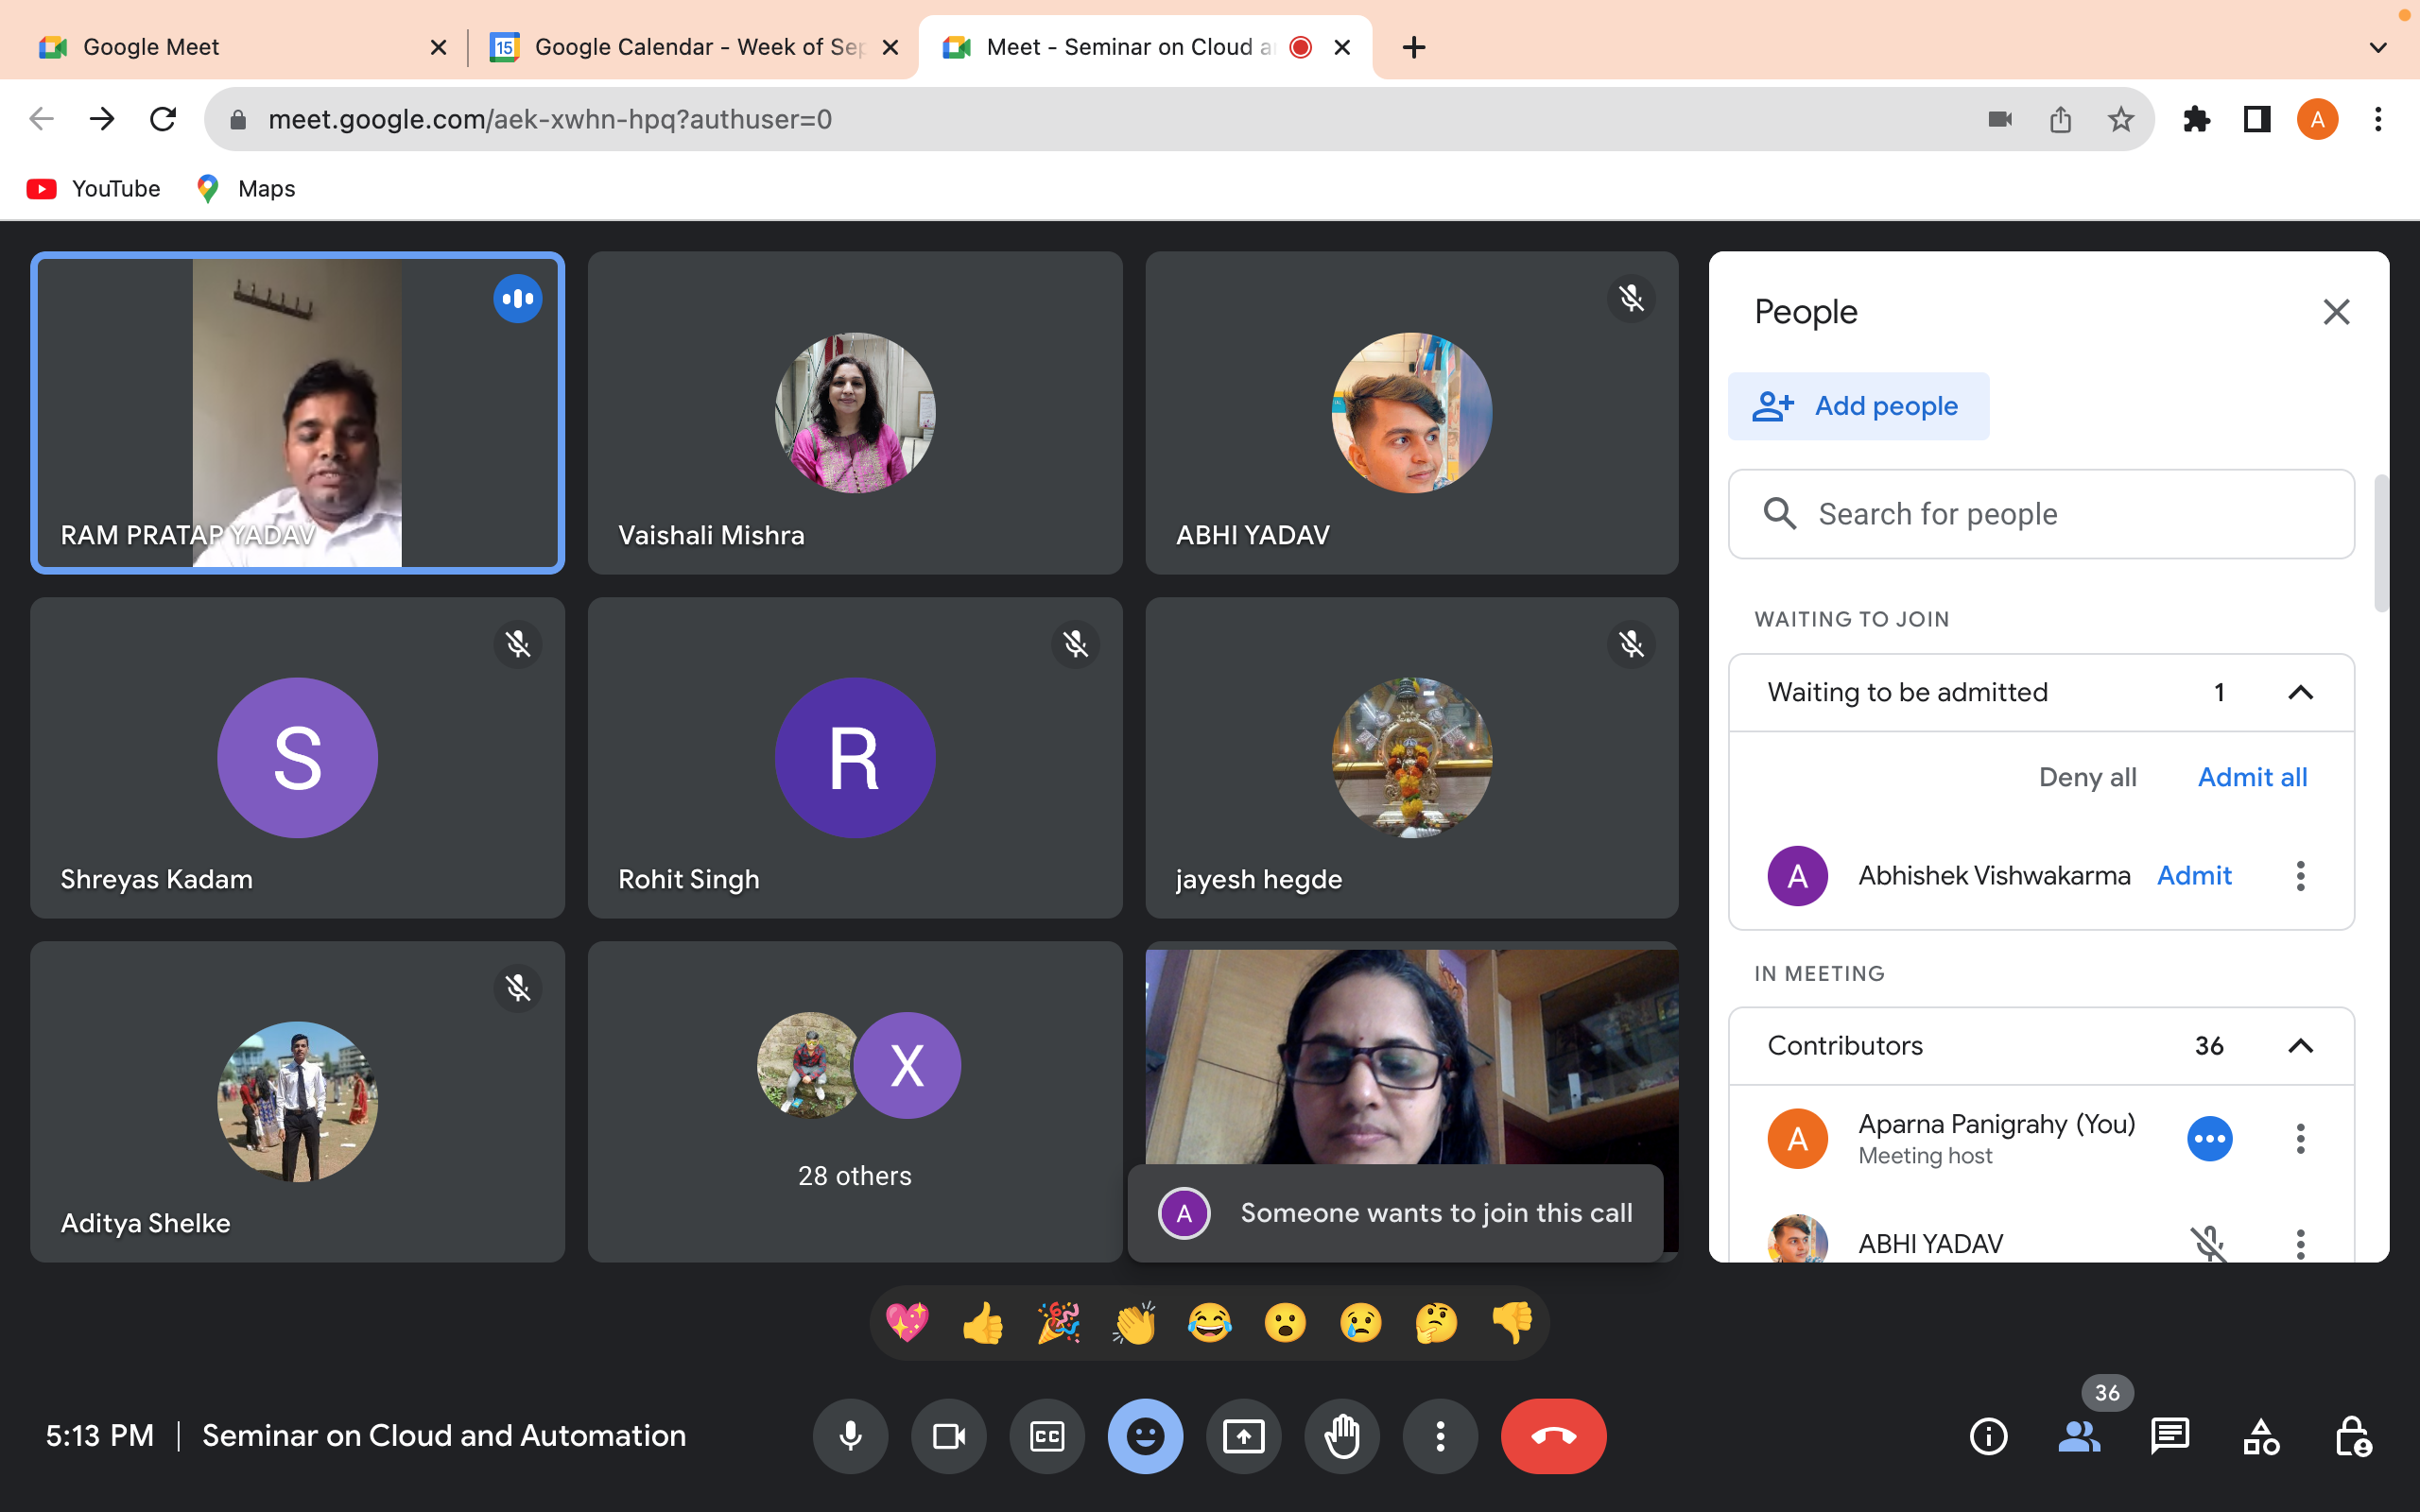This screenshot has height=1512, width=2420.
Task: Click the Add people button
Action: (x=1858, y=406)
